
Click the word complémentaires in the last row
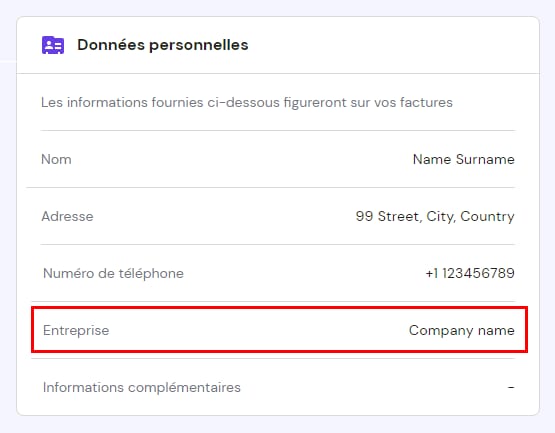[184, 387]
